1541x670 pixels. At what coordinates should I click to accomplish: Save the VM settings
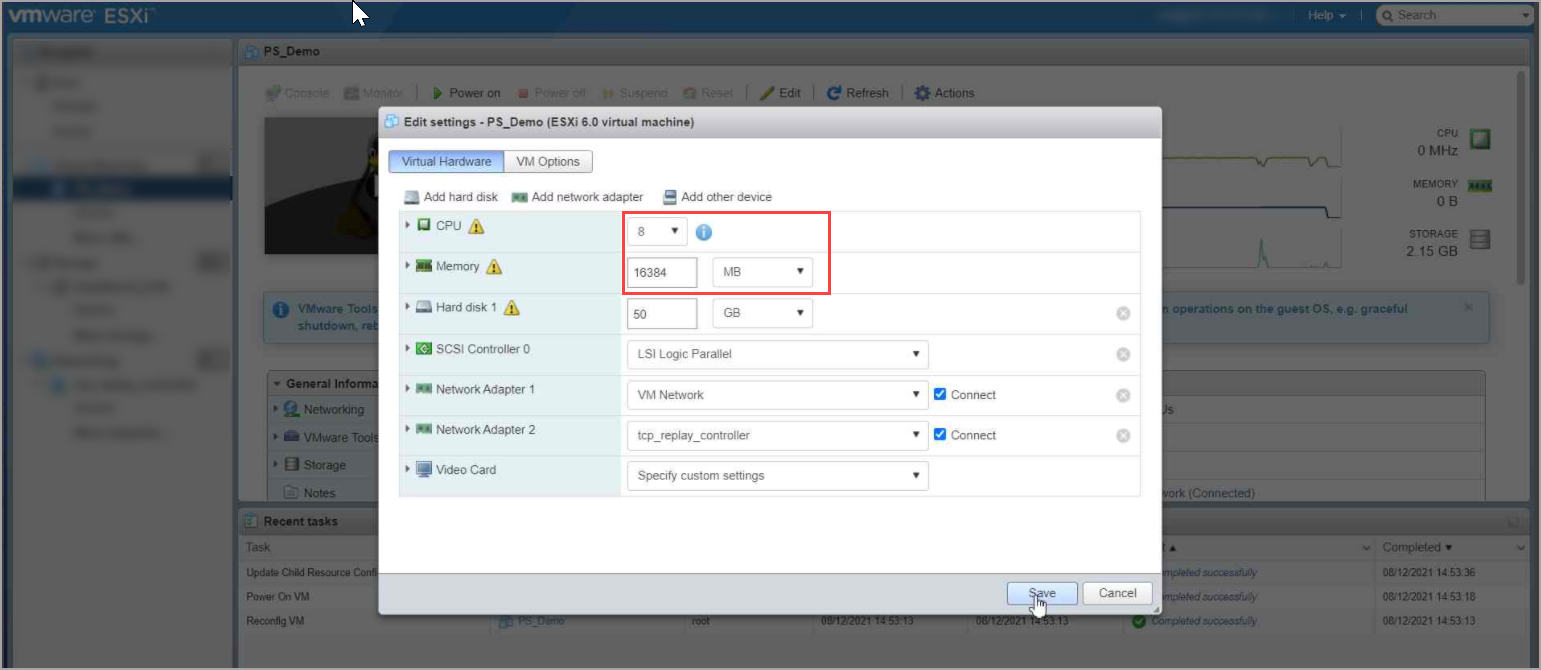(x=1041, y=593)
